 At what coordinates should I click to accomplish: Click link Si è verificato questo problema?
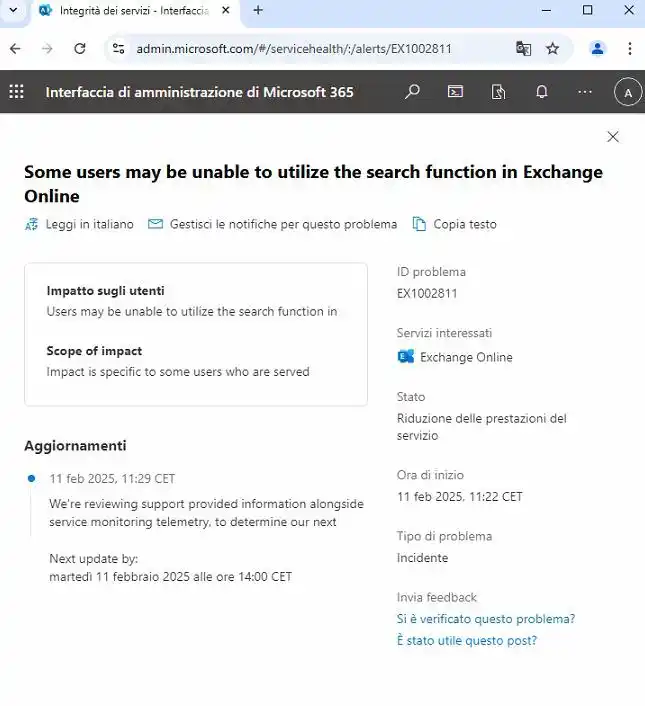486,619
